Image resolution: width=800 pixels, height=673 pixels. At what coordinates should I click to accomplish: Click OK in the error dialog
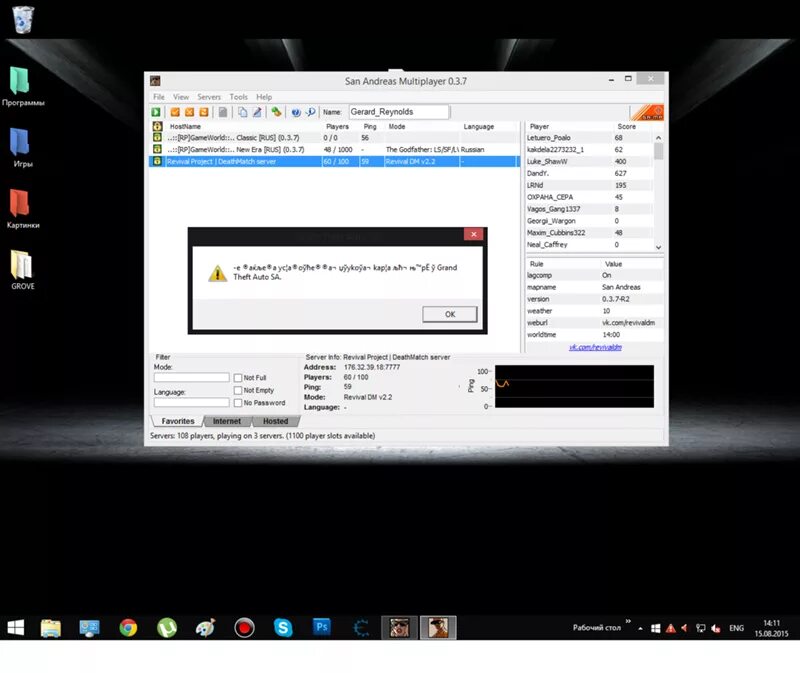click(x=449, y=314)
